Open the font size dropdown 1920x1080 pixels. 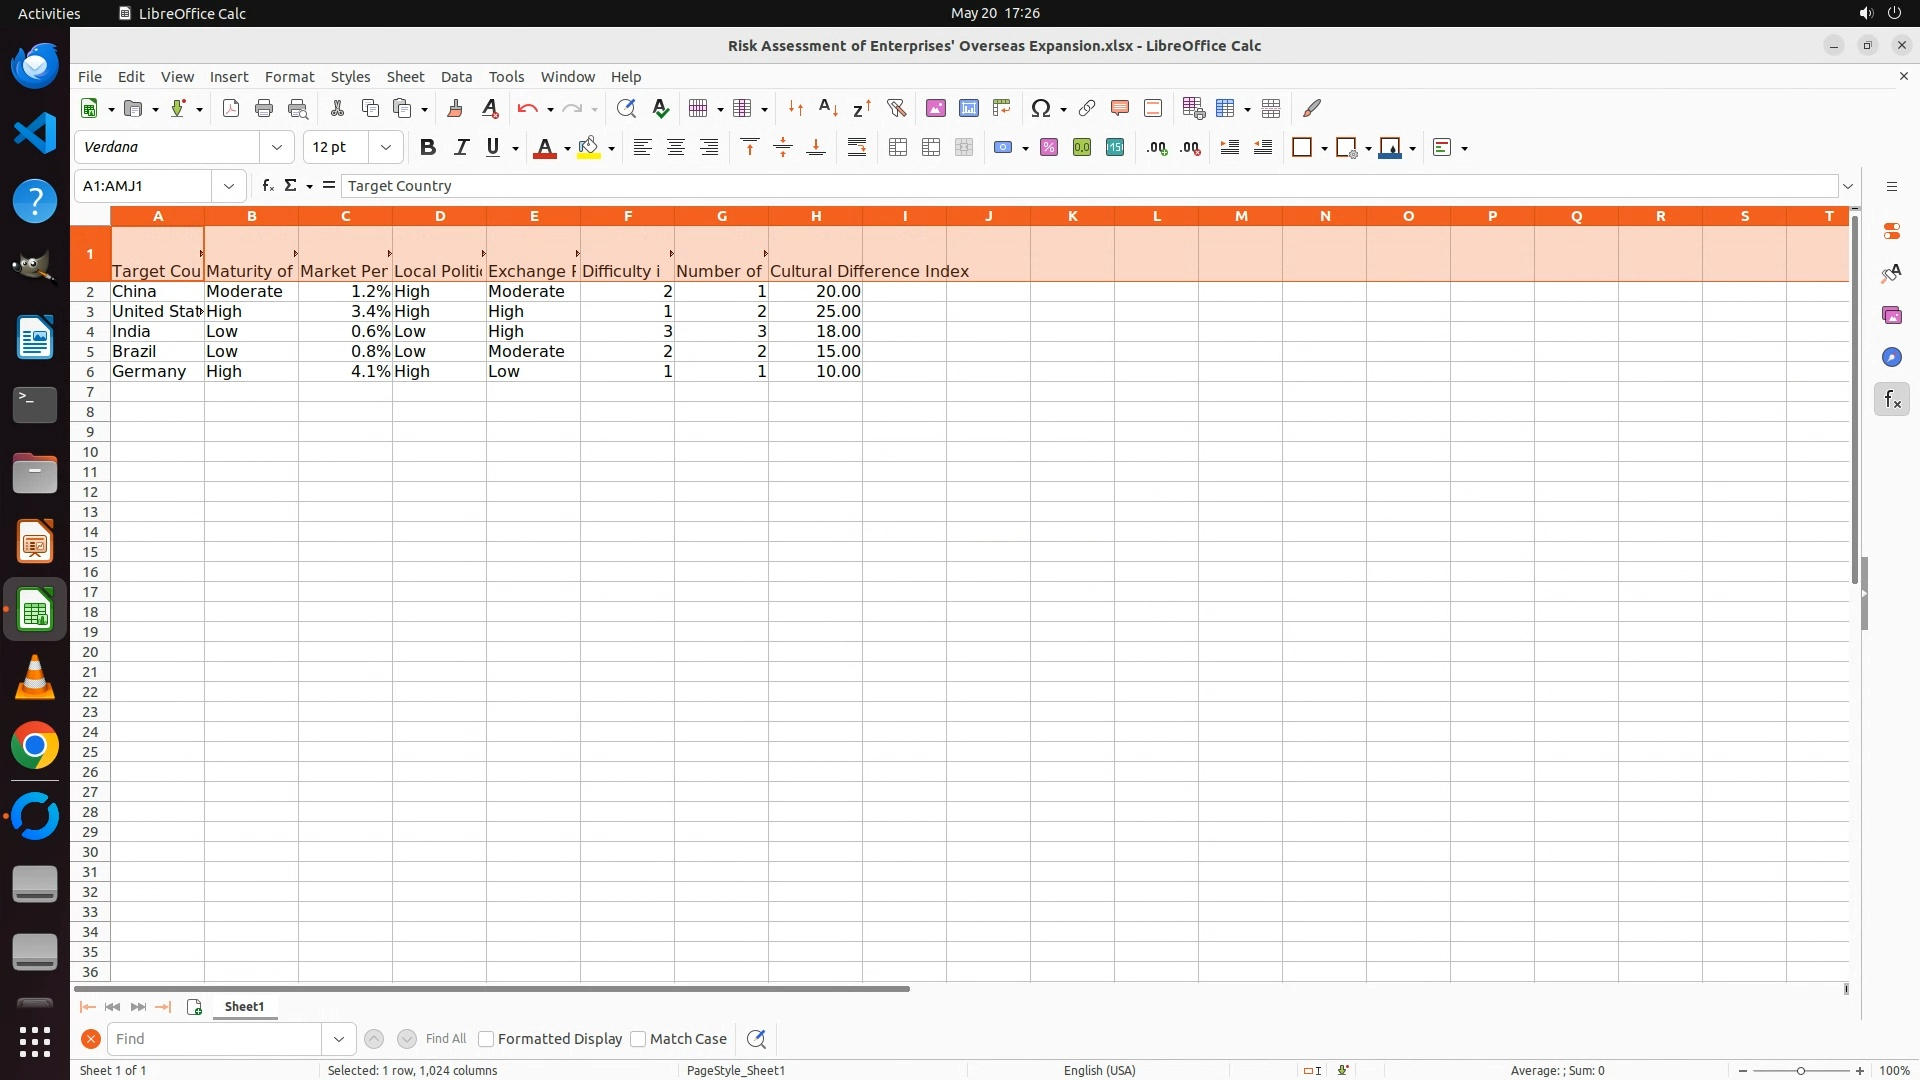click(386, 148)
